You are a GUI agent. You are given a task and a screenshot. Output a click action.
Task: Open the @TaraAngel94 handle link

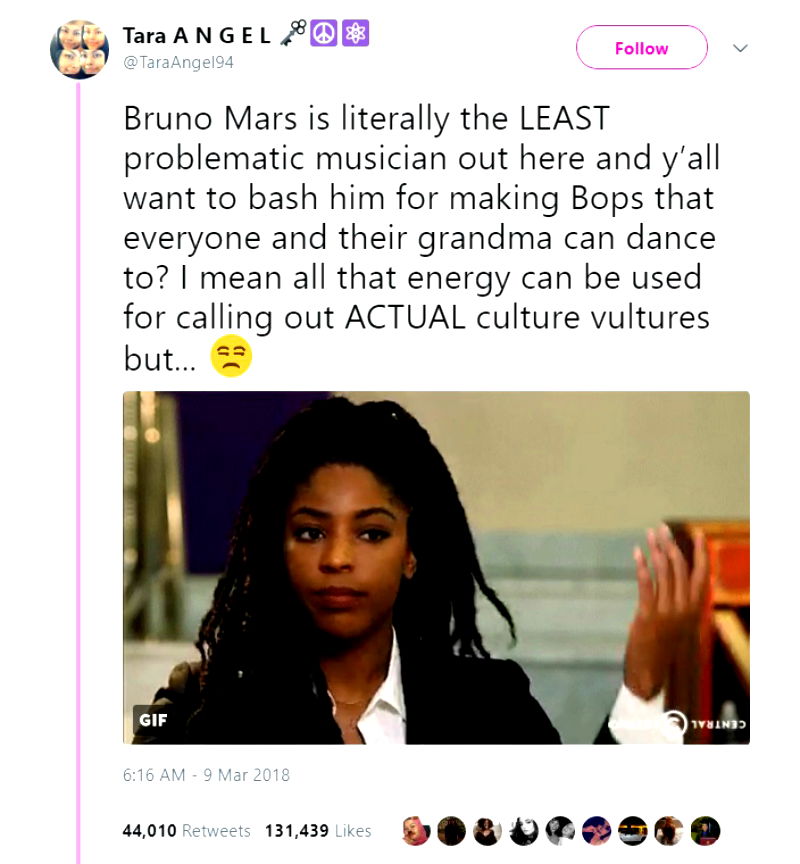tap(178, 62)
